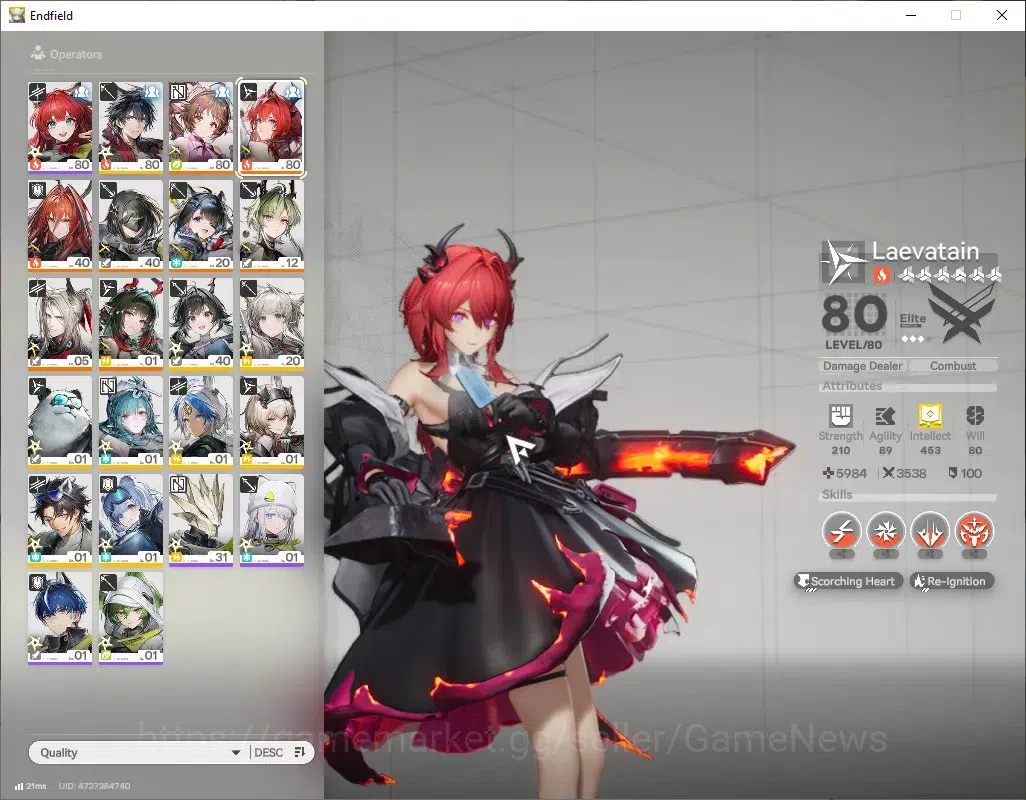Click the Operators header icon

pos(38,53)
